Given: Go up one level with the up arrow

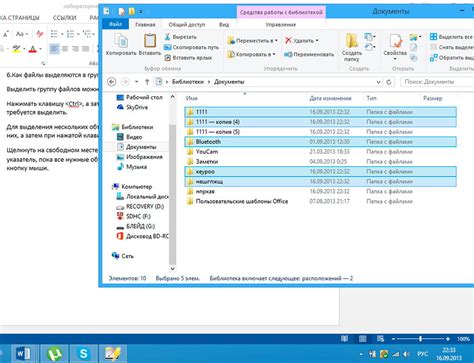Looking at the screenshot, I should pyautogui.click(x=147, y=82).
